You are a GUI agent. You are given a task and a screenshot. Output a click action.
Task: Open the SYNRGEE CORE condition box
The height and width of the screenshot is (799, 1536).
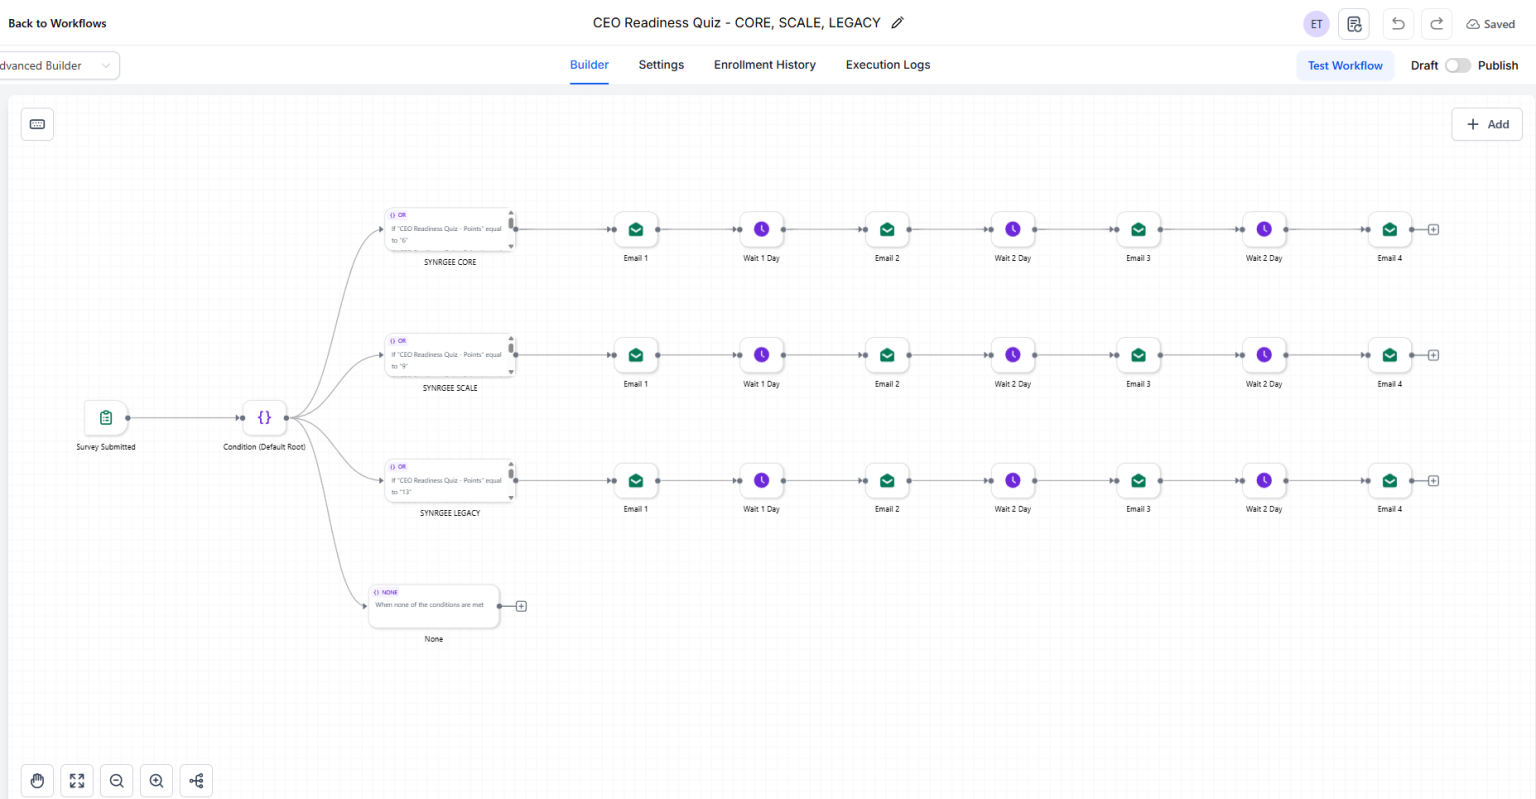(449, 230)
